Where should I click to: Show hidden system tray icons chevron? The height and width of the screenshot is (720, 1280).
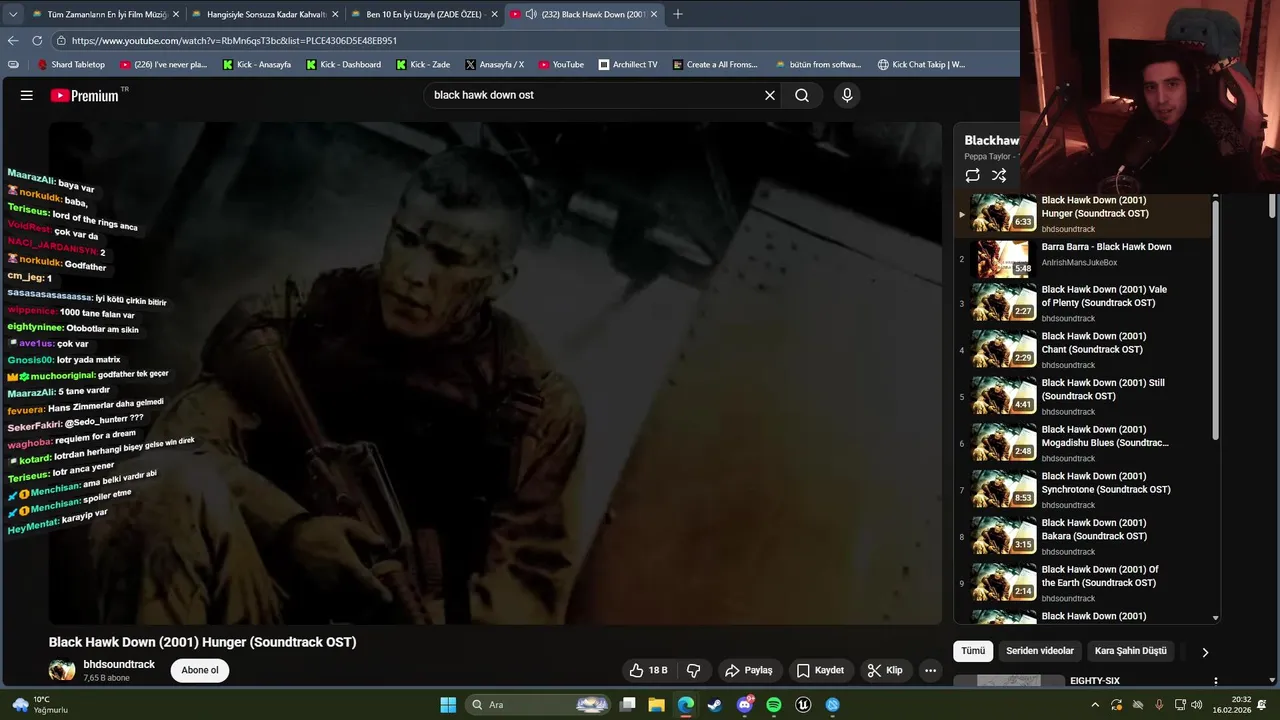[x=1095, y=705]
